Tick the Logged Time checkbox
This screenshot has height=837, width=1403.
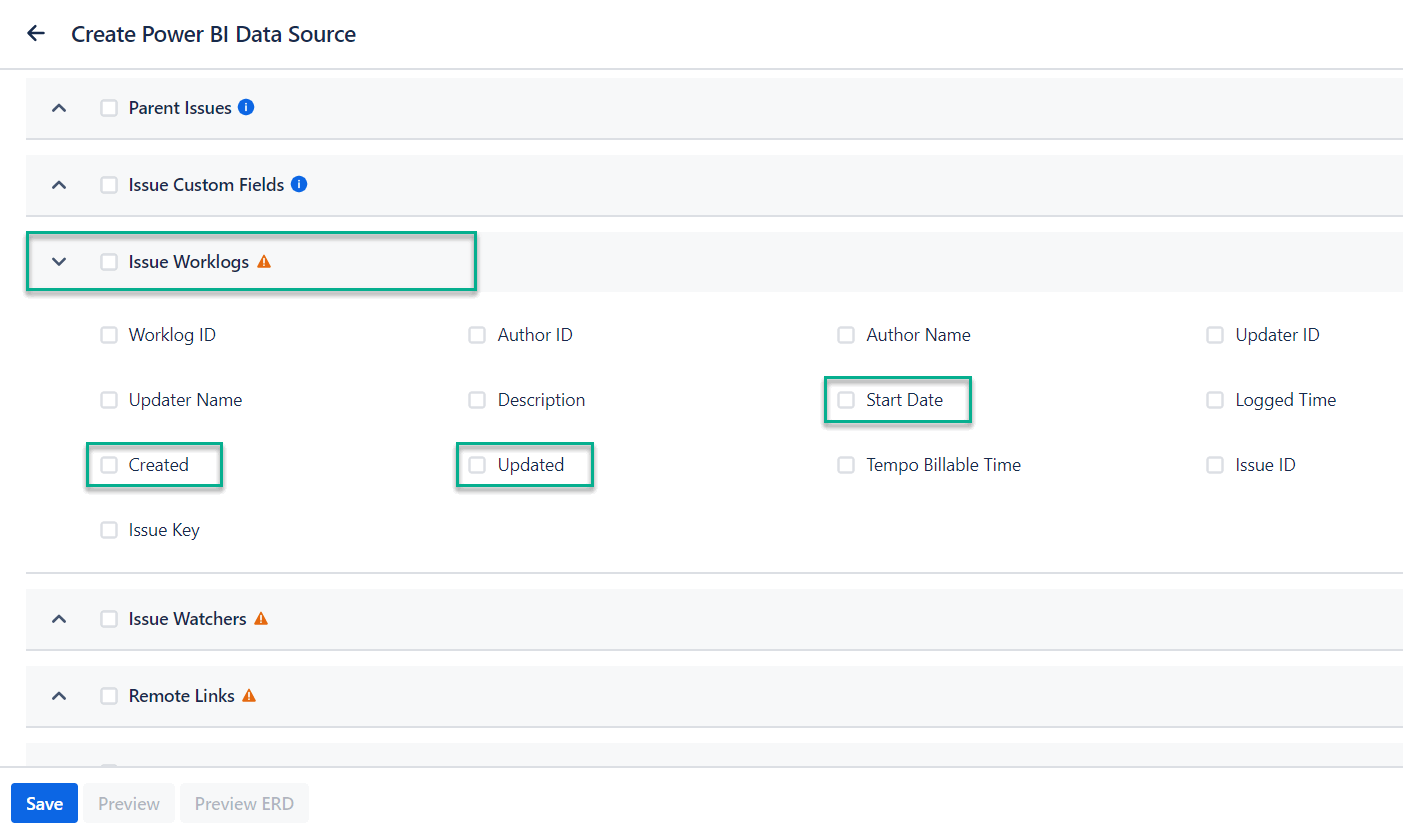click(x=1215, y=400)
